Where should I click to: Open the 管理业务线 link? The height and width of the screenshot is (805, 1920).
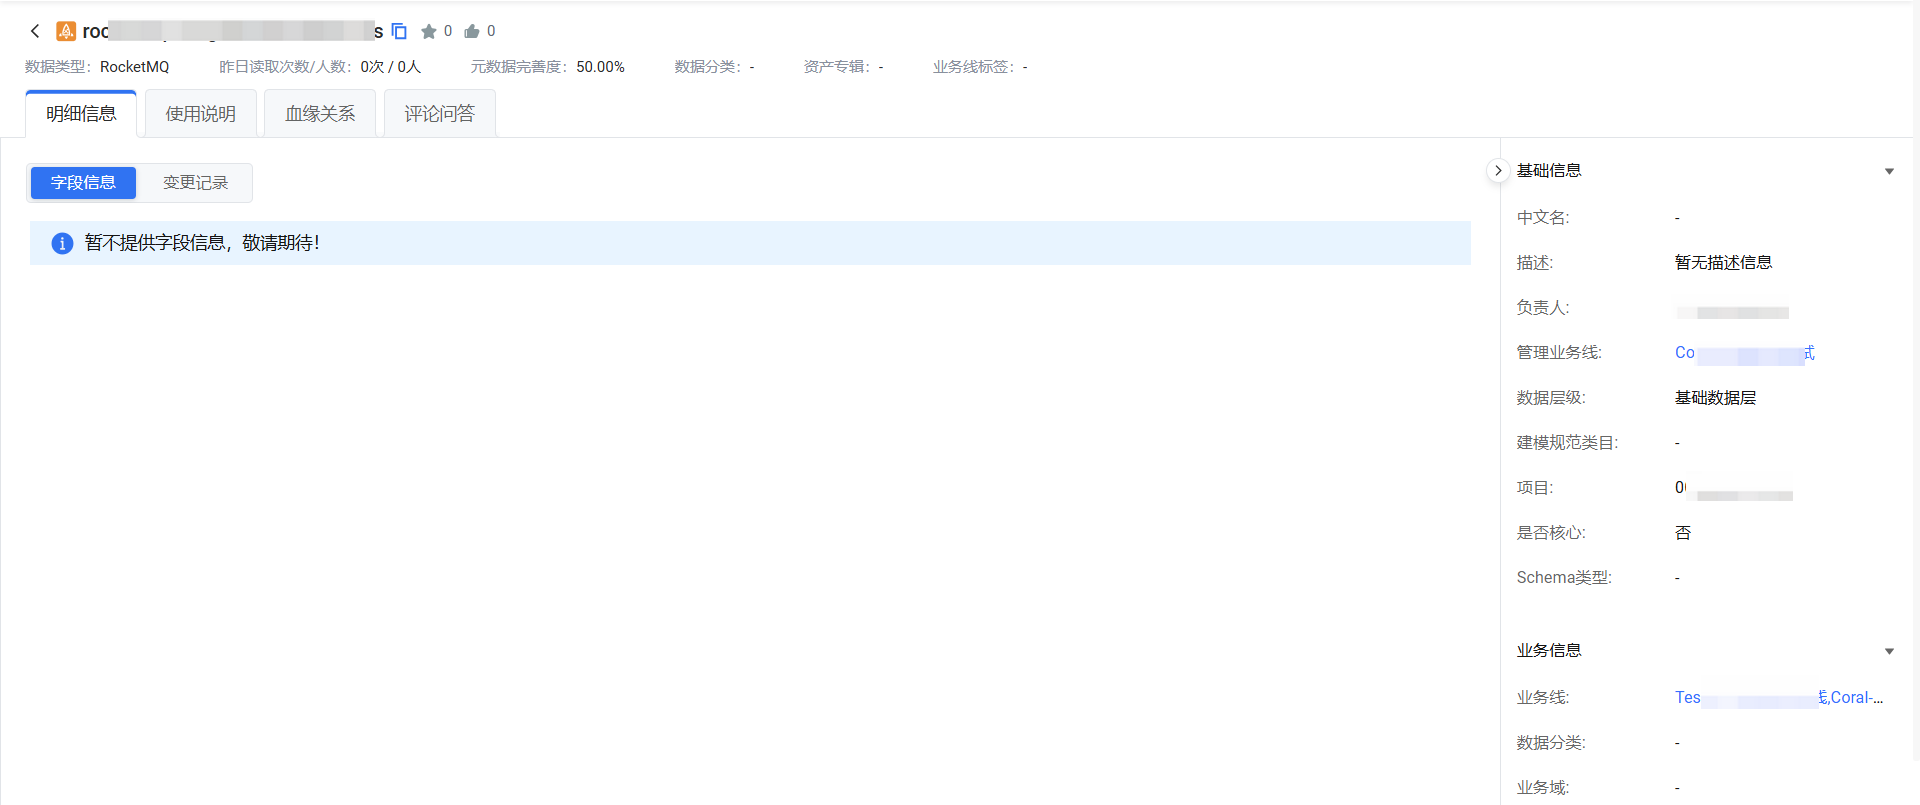[1745, 353]
